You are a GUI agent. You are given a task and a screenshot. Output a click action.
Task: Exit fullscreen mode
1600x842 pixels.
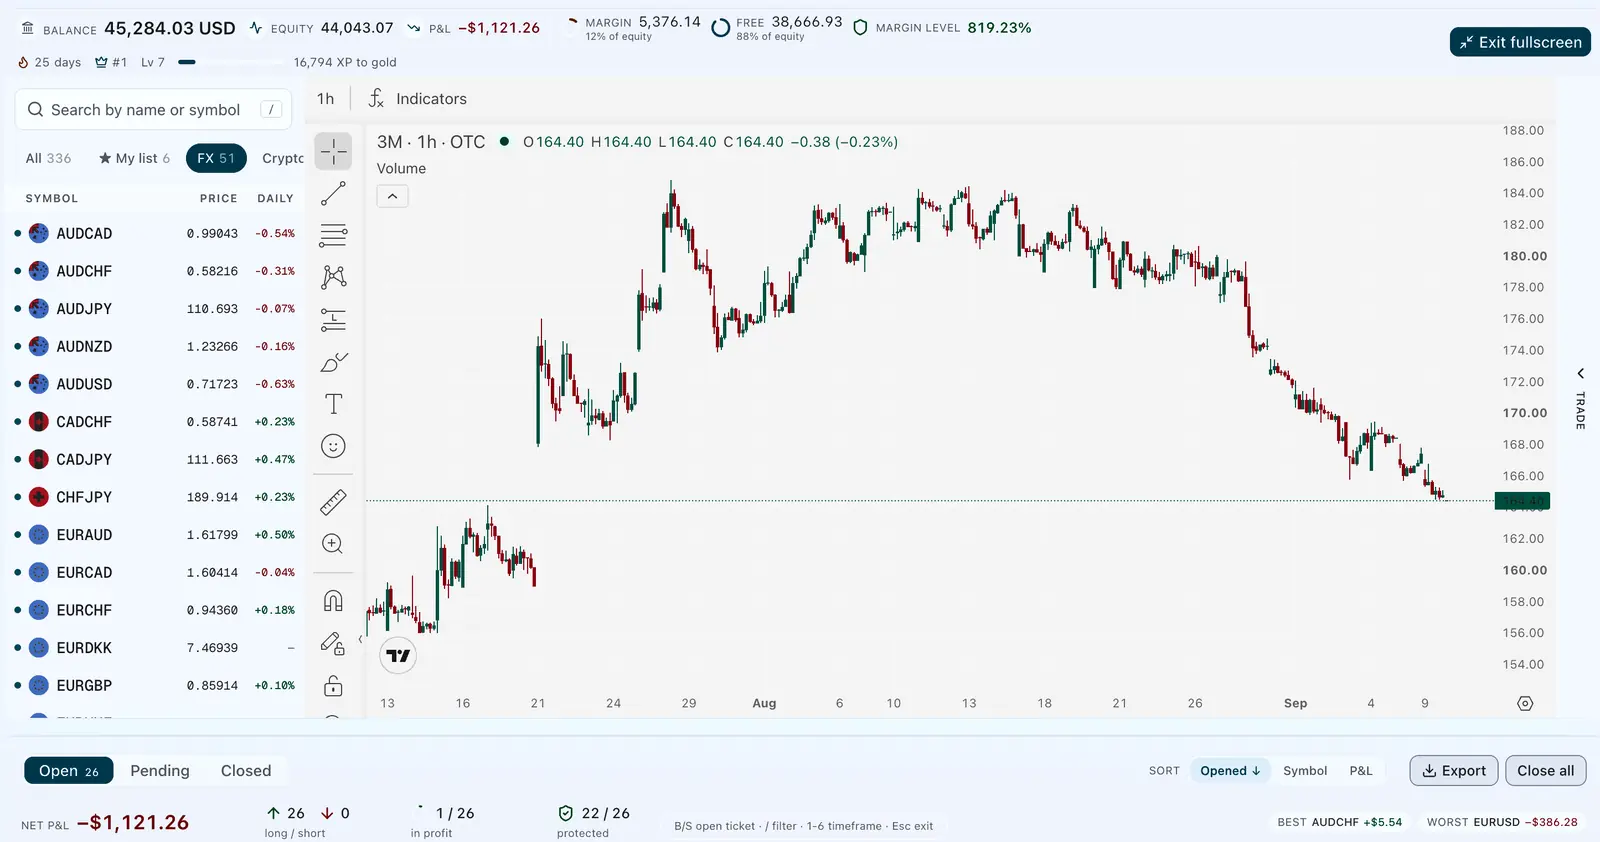(x=1520, y=42)
